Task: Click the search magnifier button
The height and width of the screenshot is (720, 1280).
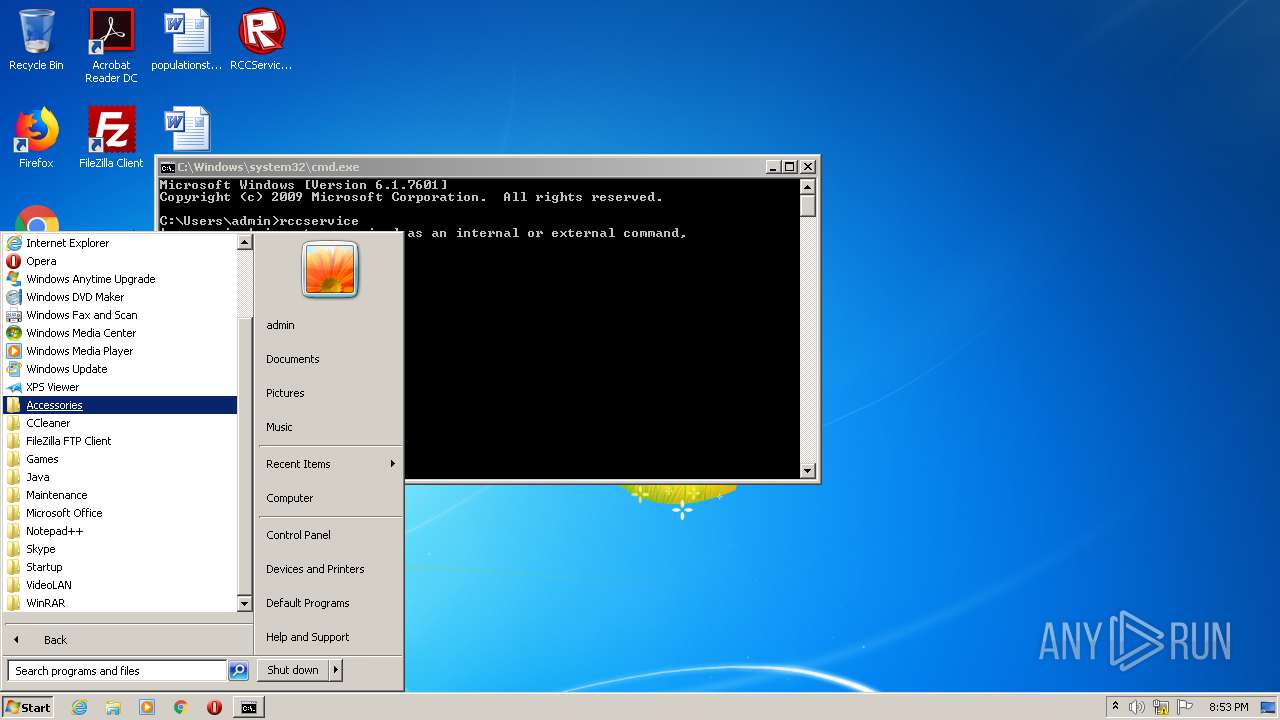Action: [x=238, y=671]
